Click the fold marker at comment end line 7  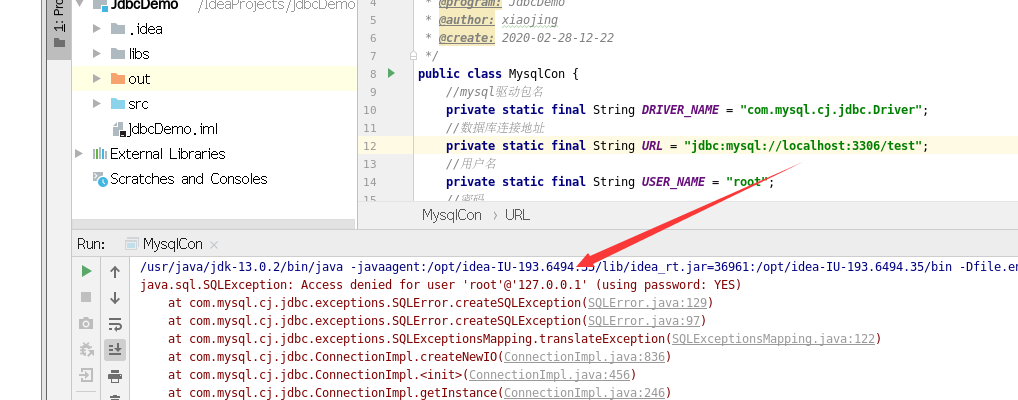(x=414, y=56)
